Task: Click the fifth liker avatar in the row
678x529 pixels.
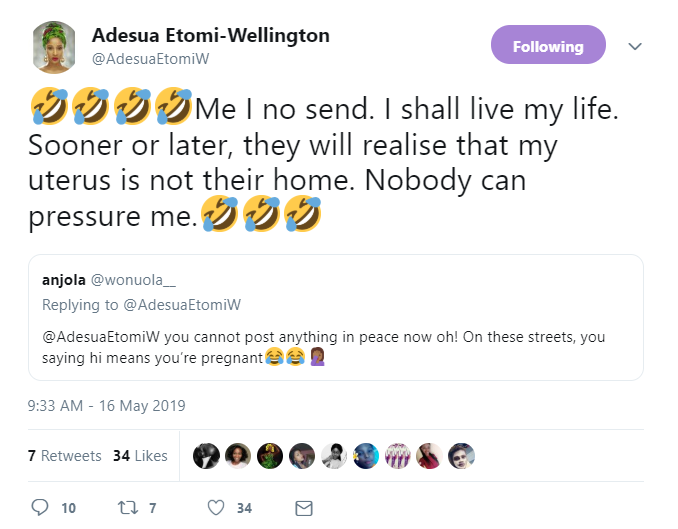Action: pos(334,456)
